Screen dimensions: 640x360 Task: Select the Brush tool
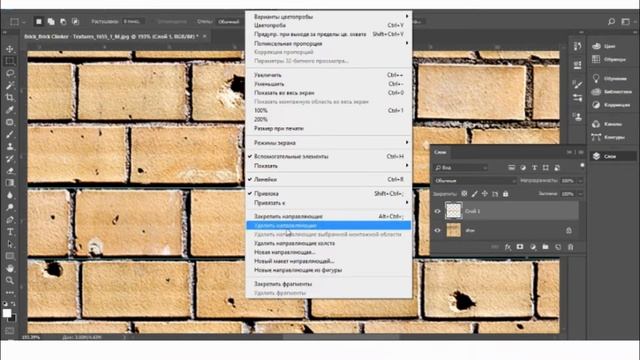coord(10,134)
